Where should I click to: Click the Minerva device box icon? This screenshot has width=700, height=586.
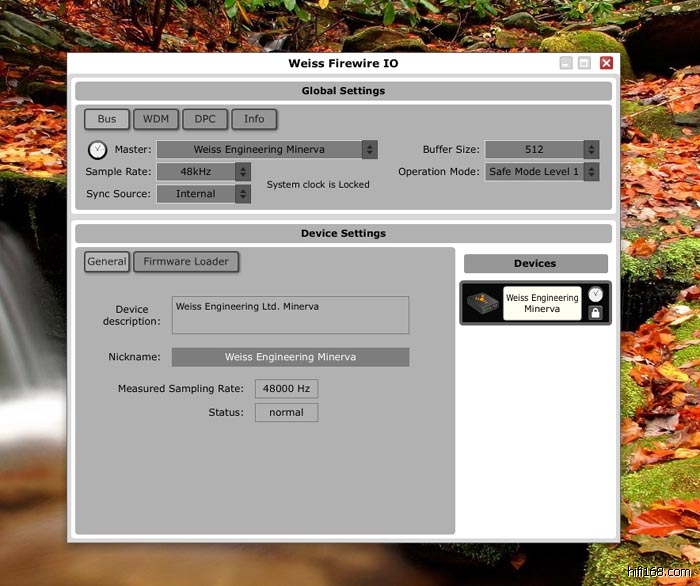[481, 303]
